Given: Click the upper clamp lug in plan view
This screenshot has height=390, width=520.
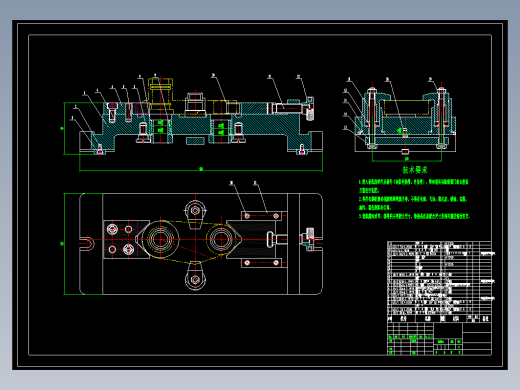Looking at the screenshot, I should [195, 214].
